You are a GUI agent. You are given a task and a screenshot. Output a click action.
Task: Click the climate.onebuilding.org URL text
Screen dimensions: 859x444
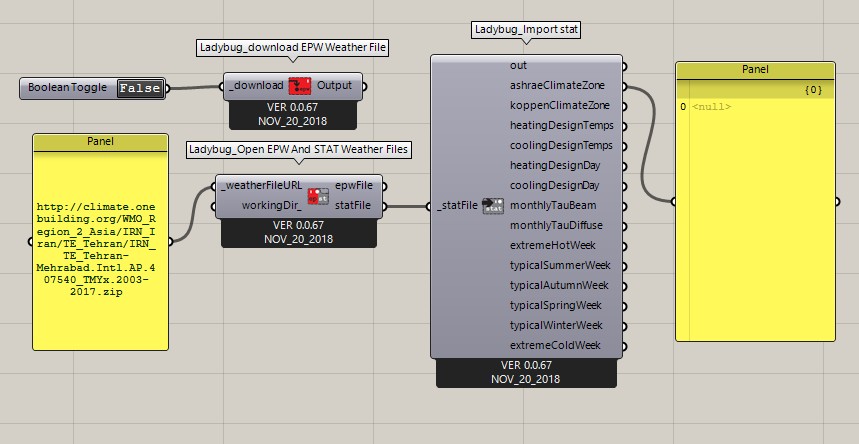[96, 249]
